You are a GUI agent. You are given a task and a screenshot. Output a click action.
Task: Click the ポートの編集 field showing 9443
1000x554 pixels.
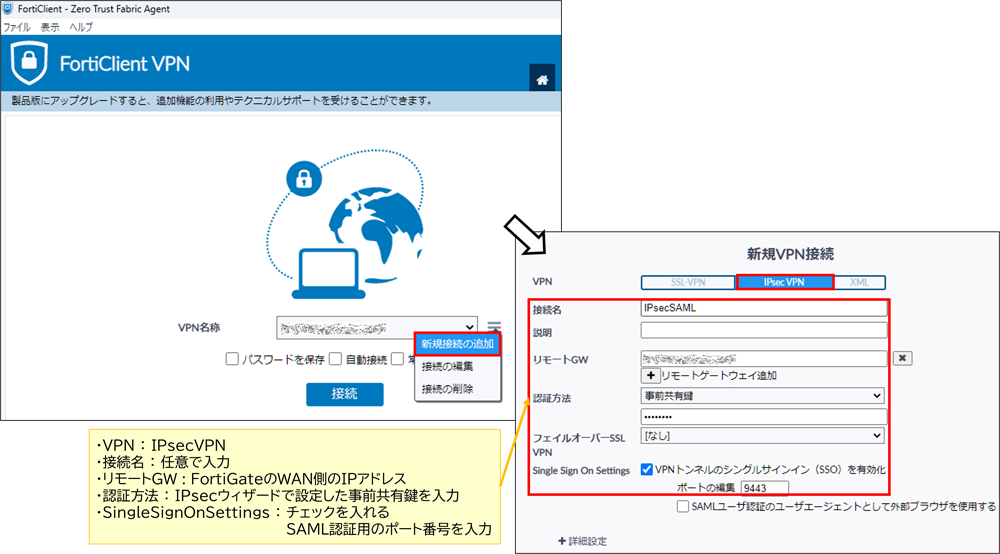tap(765, 488)
